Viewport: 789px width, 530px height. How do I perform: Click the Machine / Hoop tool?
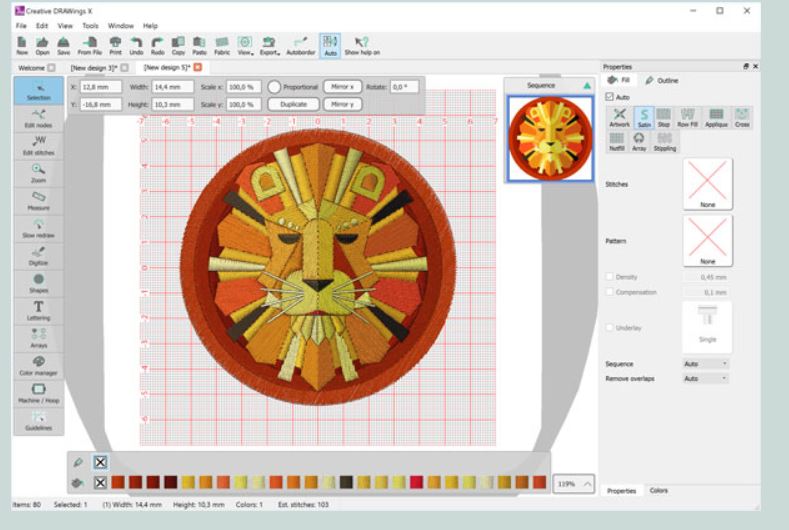pyautogui.click(x=39, y=391)
